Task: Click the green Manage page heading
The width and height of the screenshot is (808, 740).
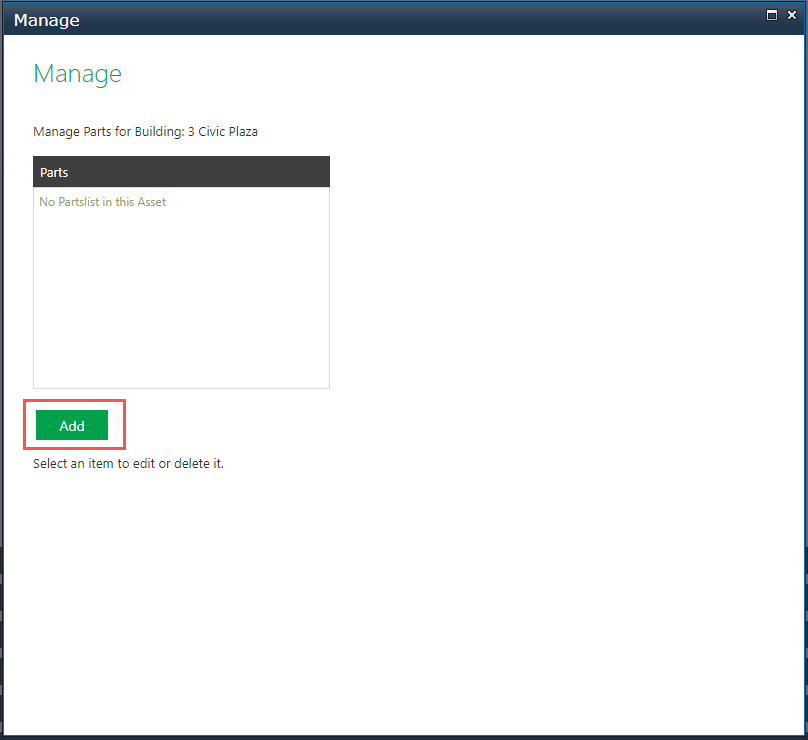Action: pos(77,74)
